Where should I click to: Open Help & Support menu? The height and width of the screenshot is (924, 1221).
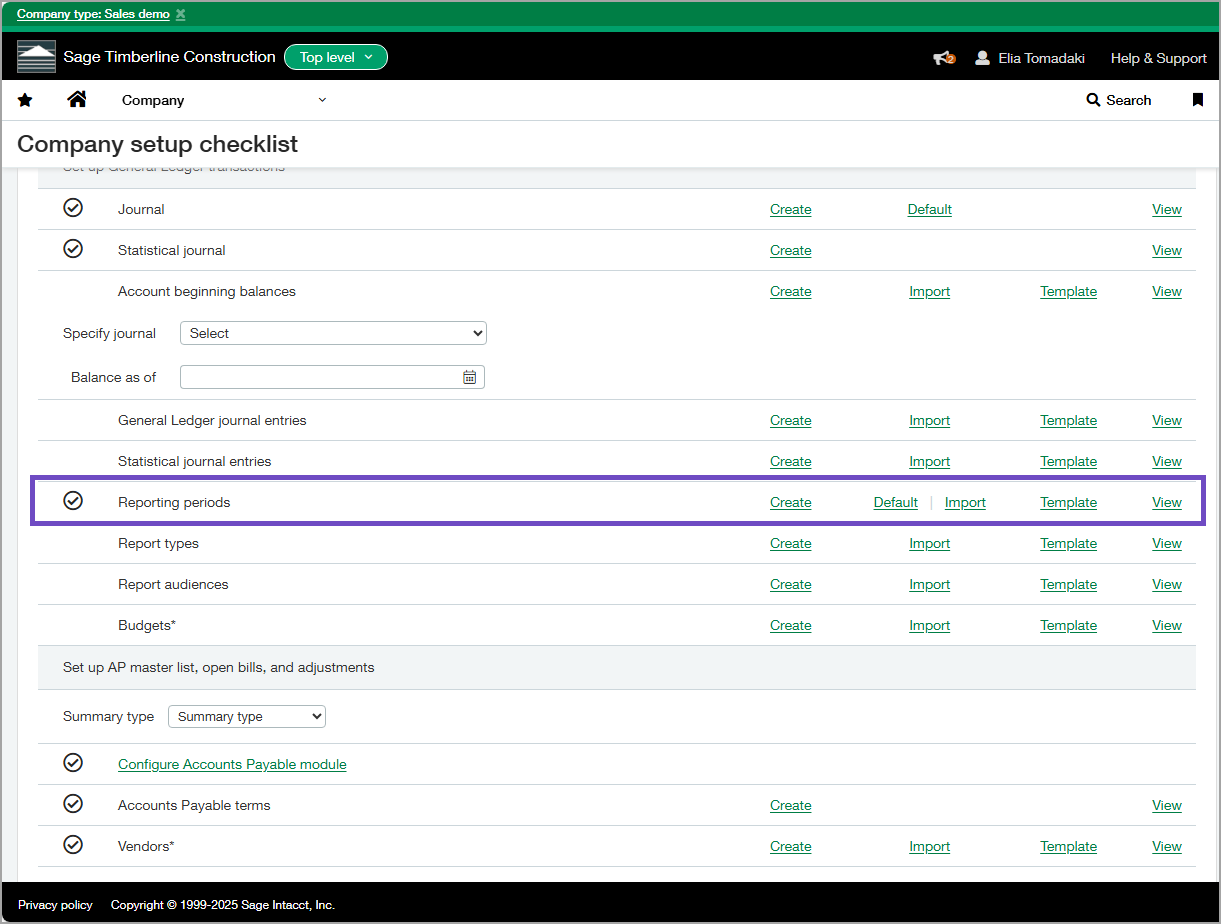tap(1158, 58)
